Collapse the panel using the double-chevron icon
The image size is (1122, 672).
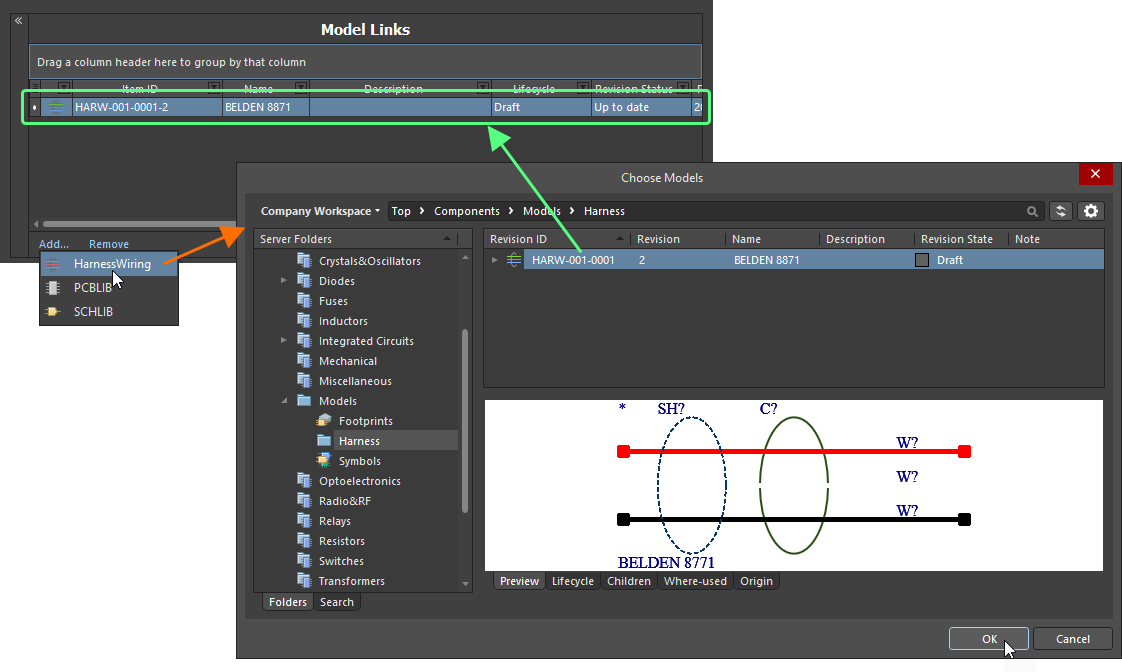[17, 20]
